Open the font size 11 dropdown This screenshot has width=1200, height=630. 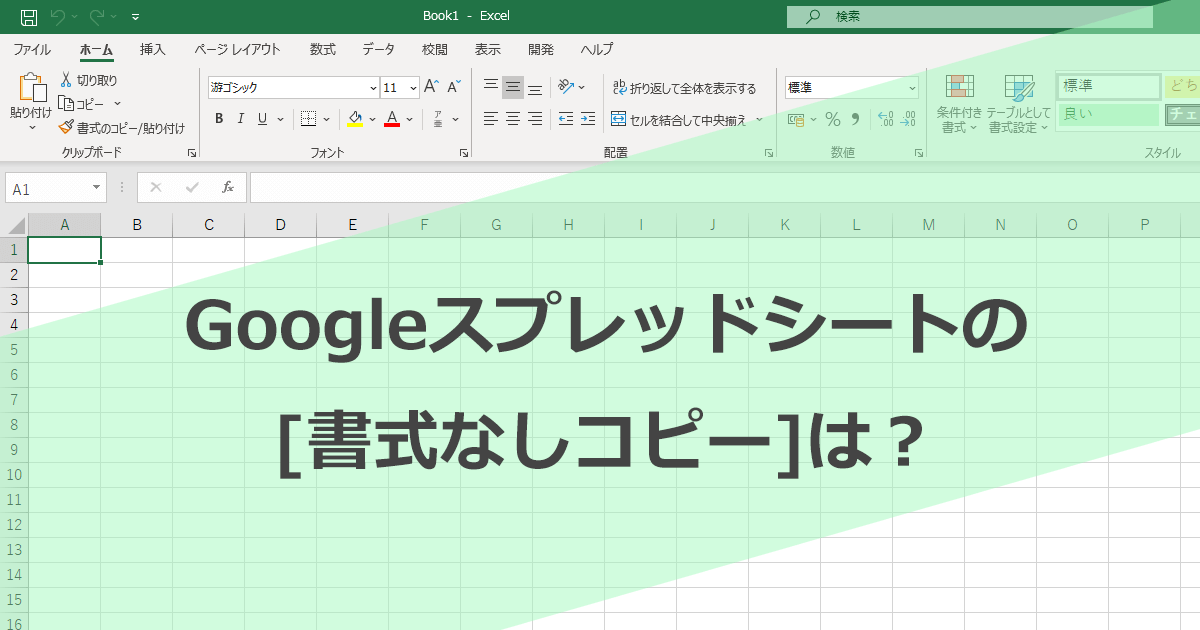[x=413, y=88]
